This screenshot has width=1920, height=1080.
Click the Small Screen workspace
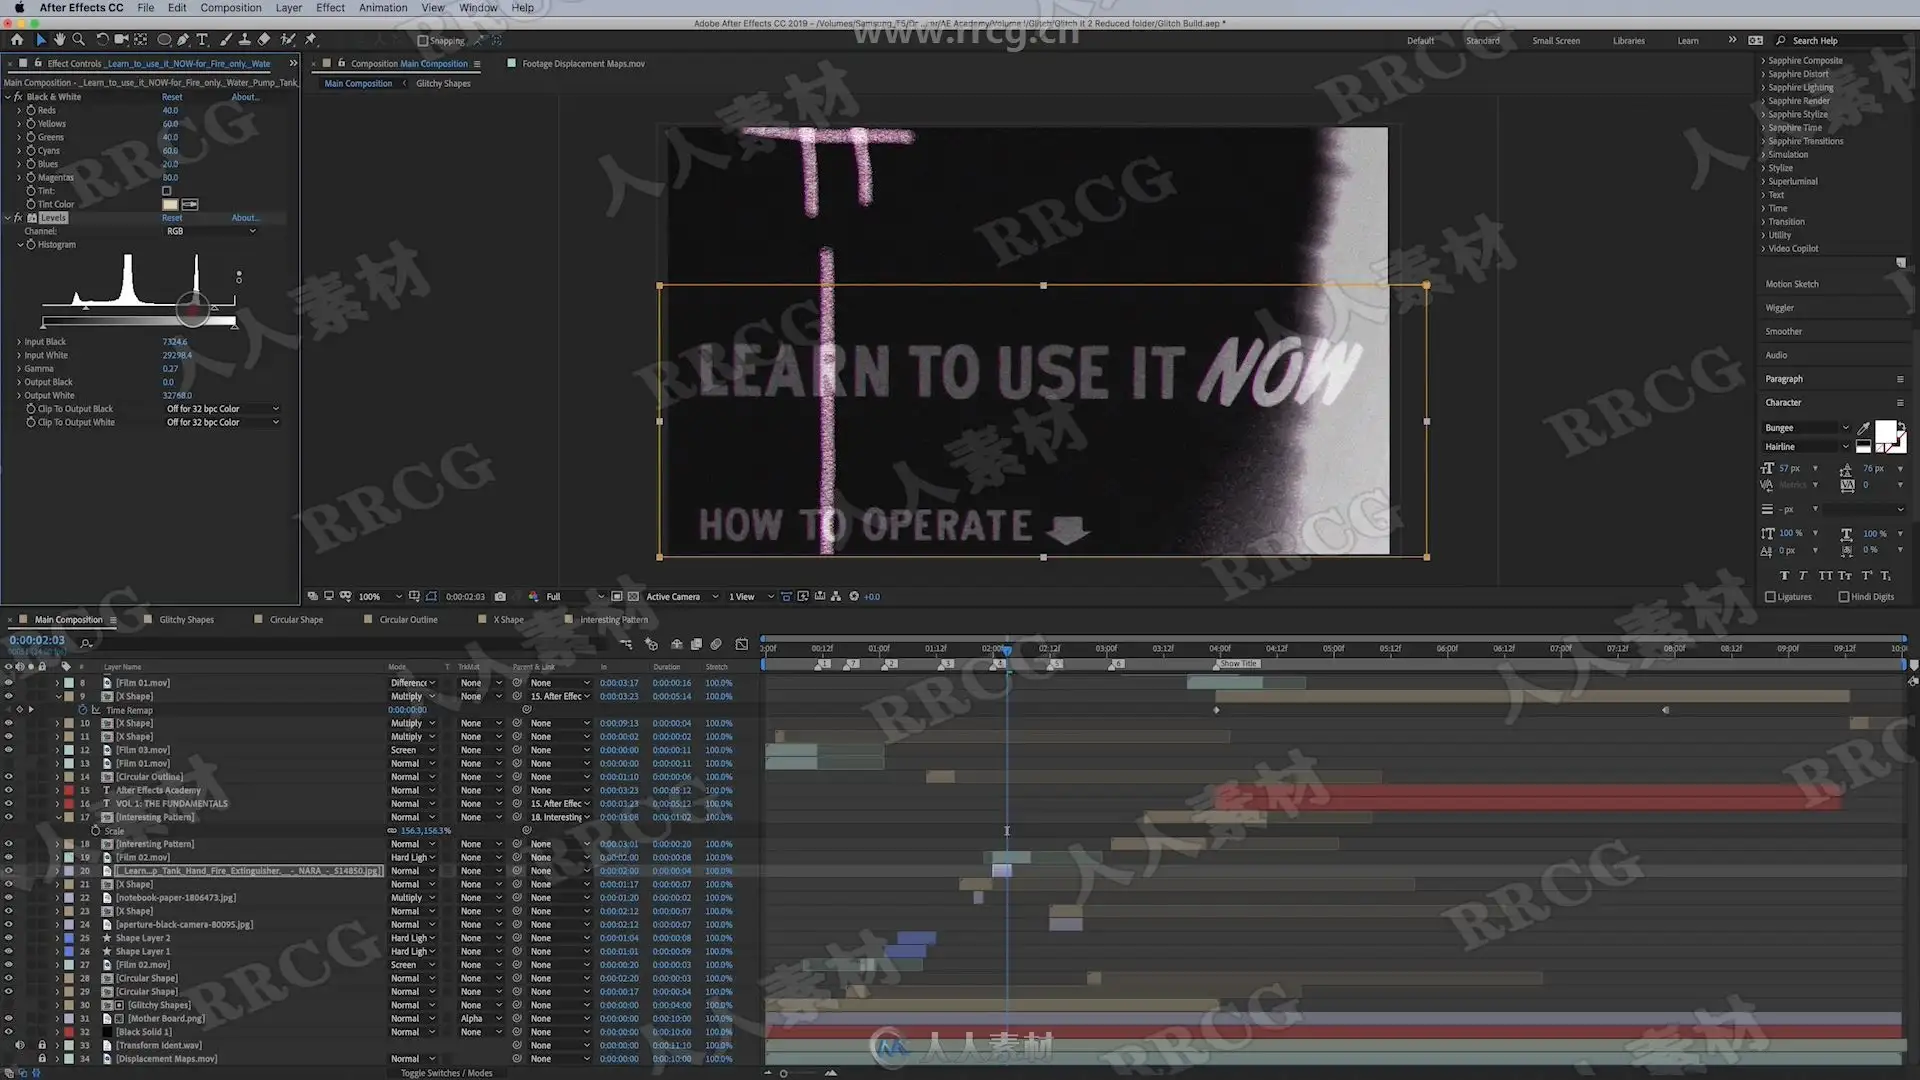tap(1555, 41)
